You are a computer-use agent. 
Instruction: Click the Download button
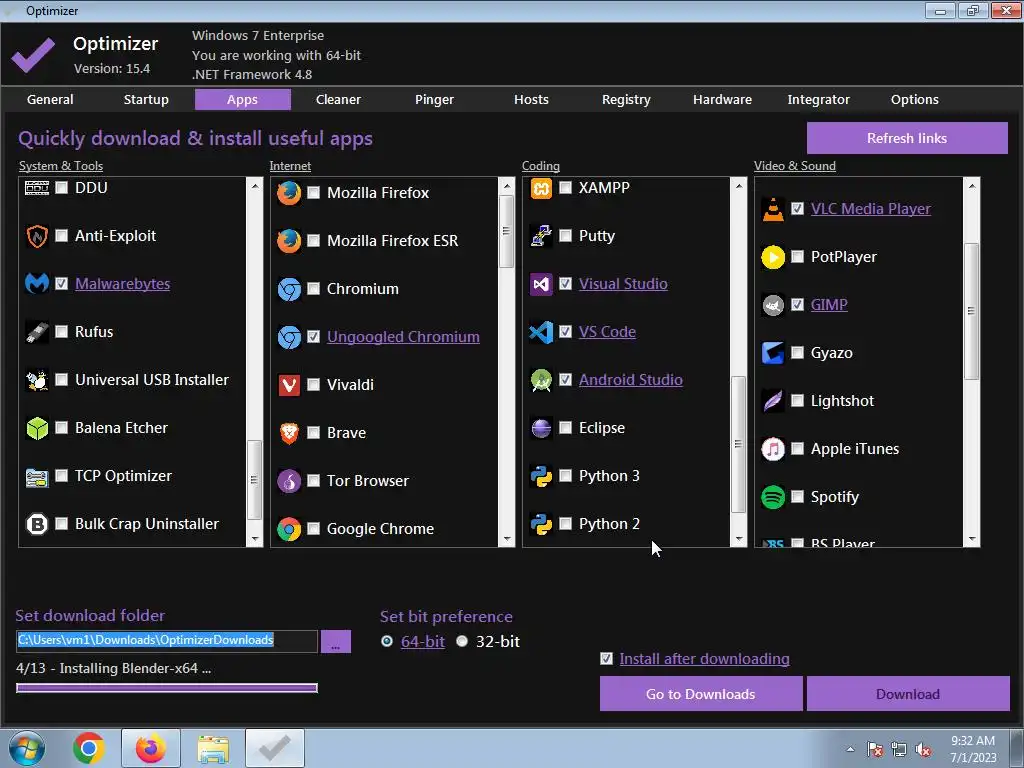click(x=908, y=694)
